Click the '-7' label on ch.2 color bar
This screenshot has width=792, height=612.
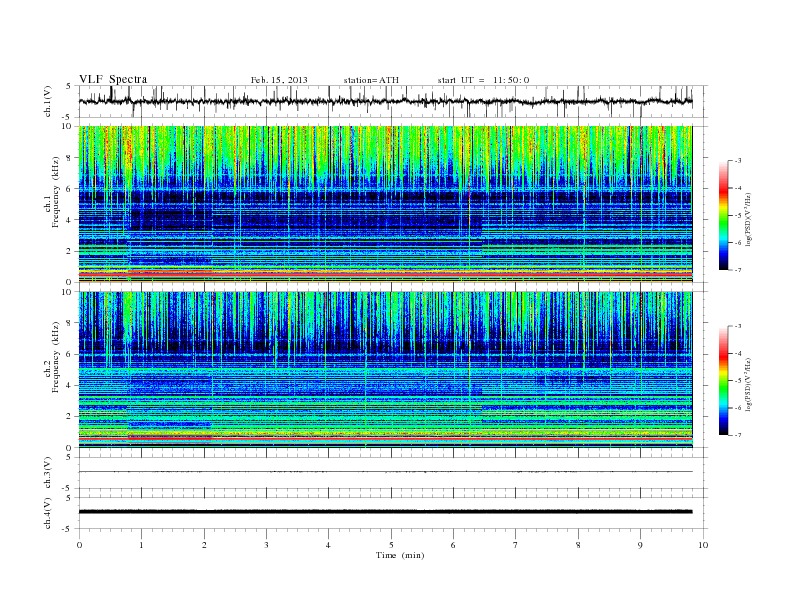pos(737,435)
